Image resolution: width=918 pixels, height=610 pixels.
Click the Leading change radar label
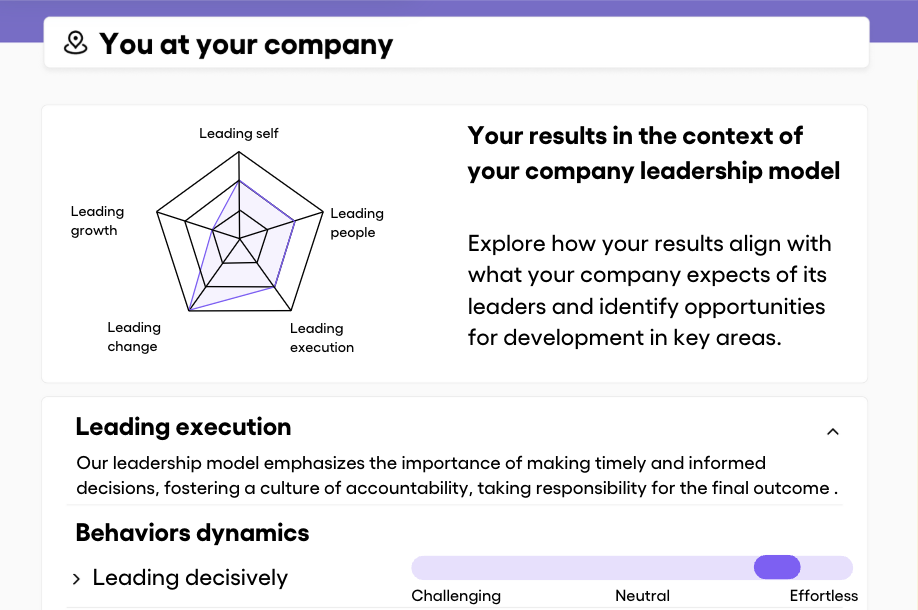point(134,337)
